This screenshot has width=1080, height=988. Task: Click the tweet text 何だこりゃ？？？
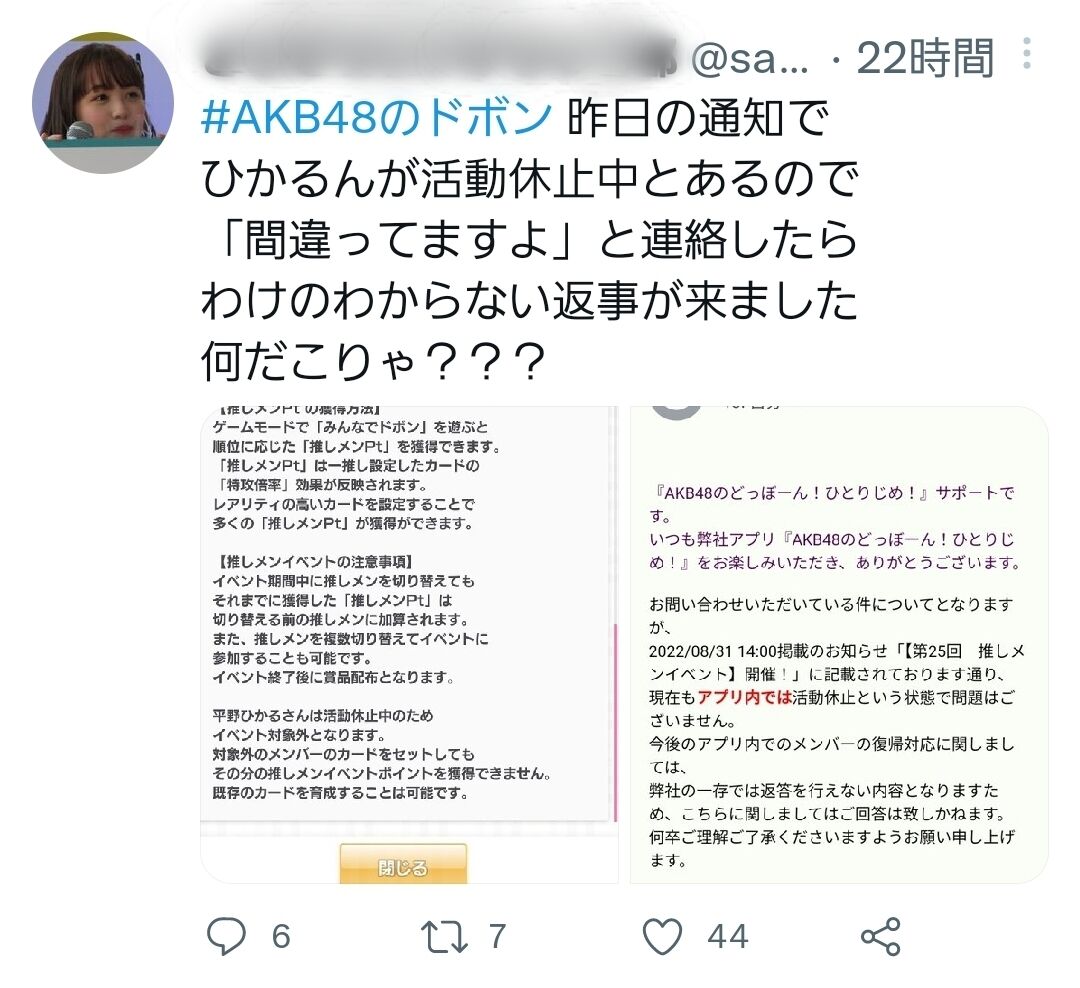[373, 361]
